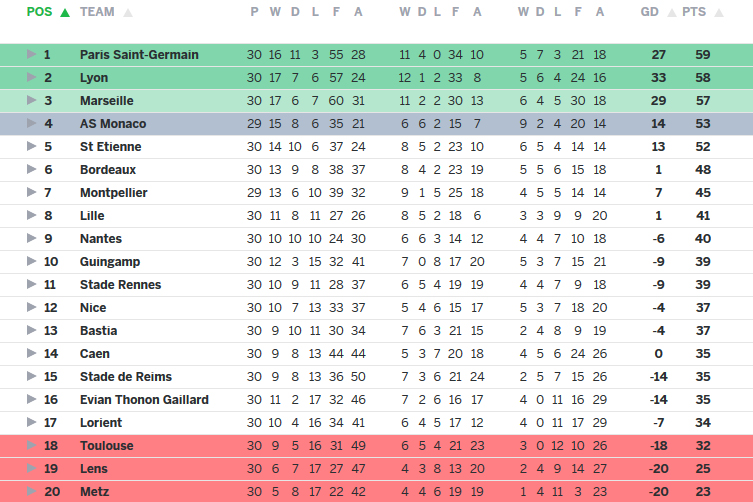
Task: Select the Evian Thonon Gaillard team name
Action: (144, 400)
